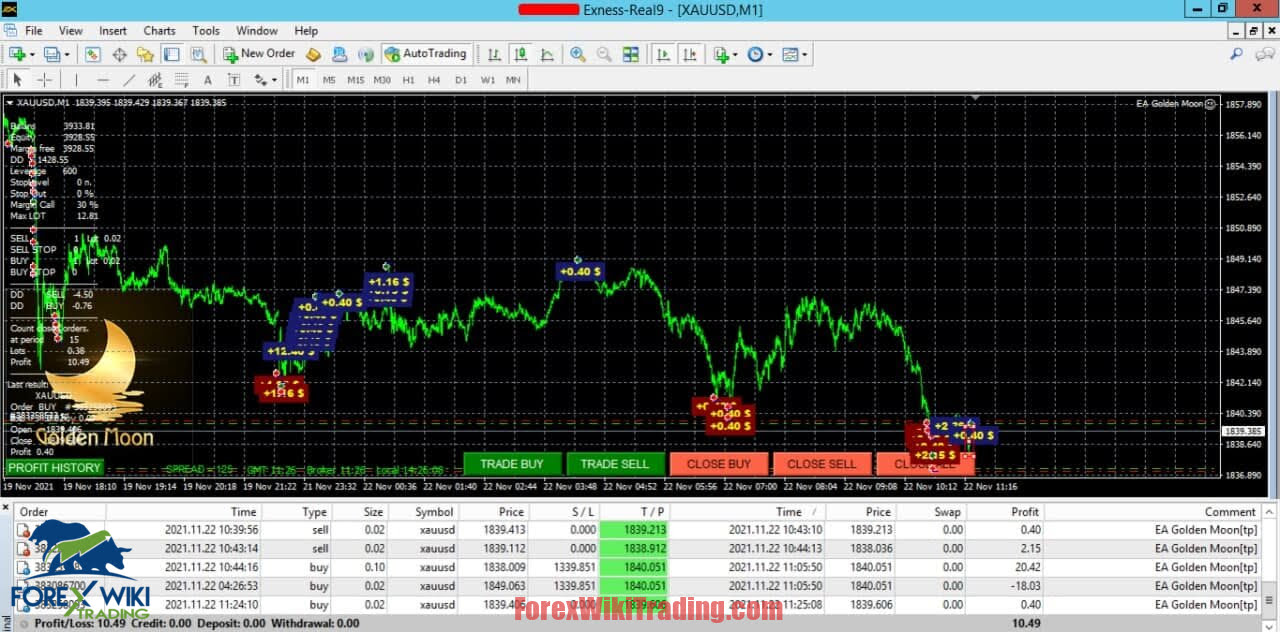This screenshot has width=1280, height=632.
Task: Toggle the Data Window icon
Action: tap(119, 54)
